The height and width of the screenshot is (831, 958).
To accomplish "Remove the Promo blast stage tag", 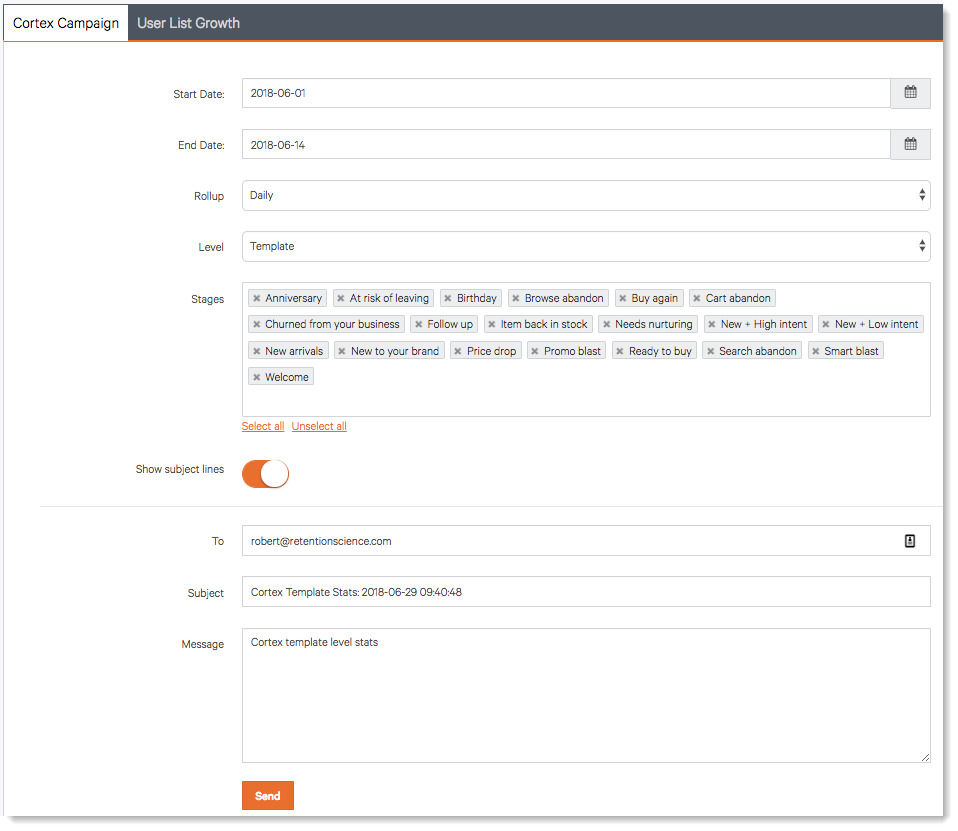I will [535, 351].
